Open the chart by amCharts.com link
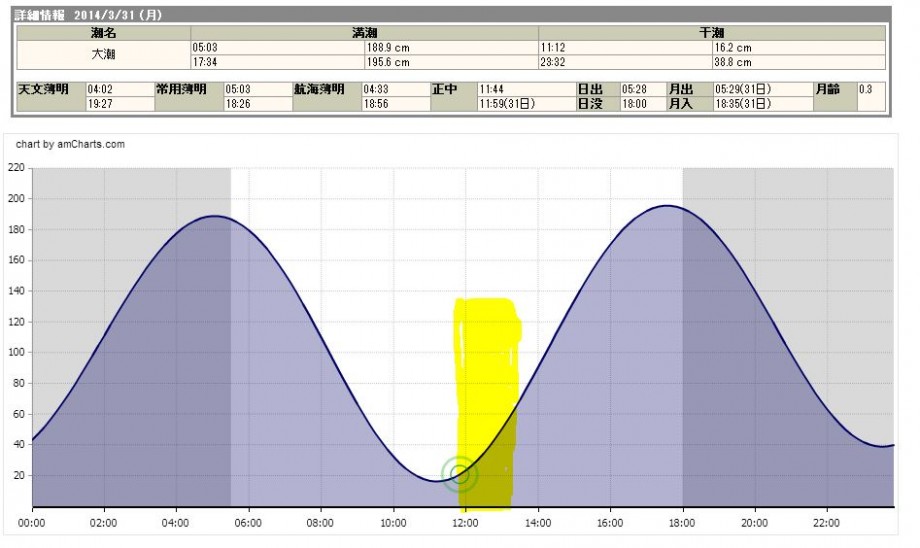The image size is (920, 548). coord(70,144)
